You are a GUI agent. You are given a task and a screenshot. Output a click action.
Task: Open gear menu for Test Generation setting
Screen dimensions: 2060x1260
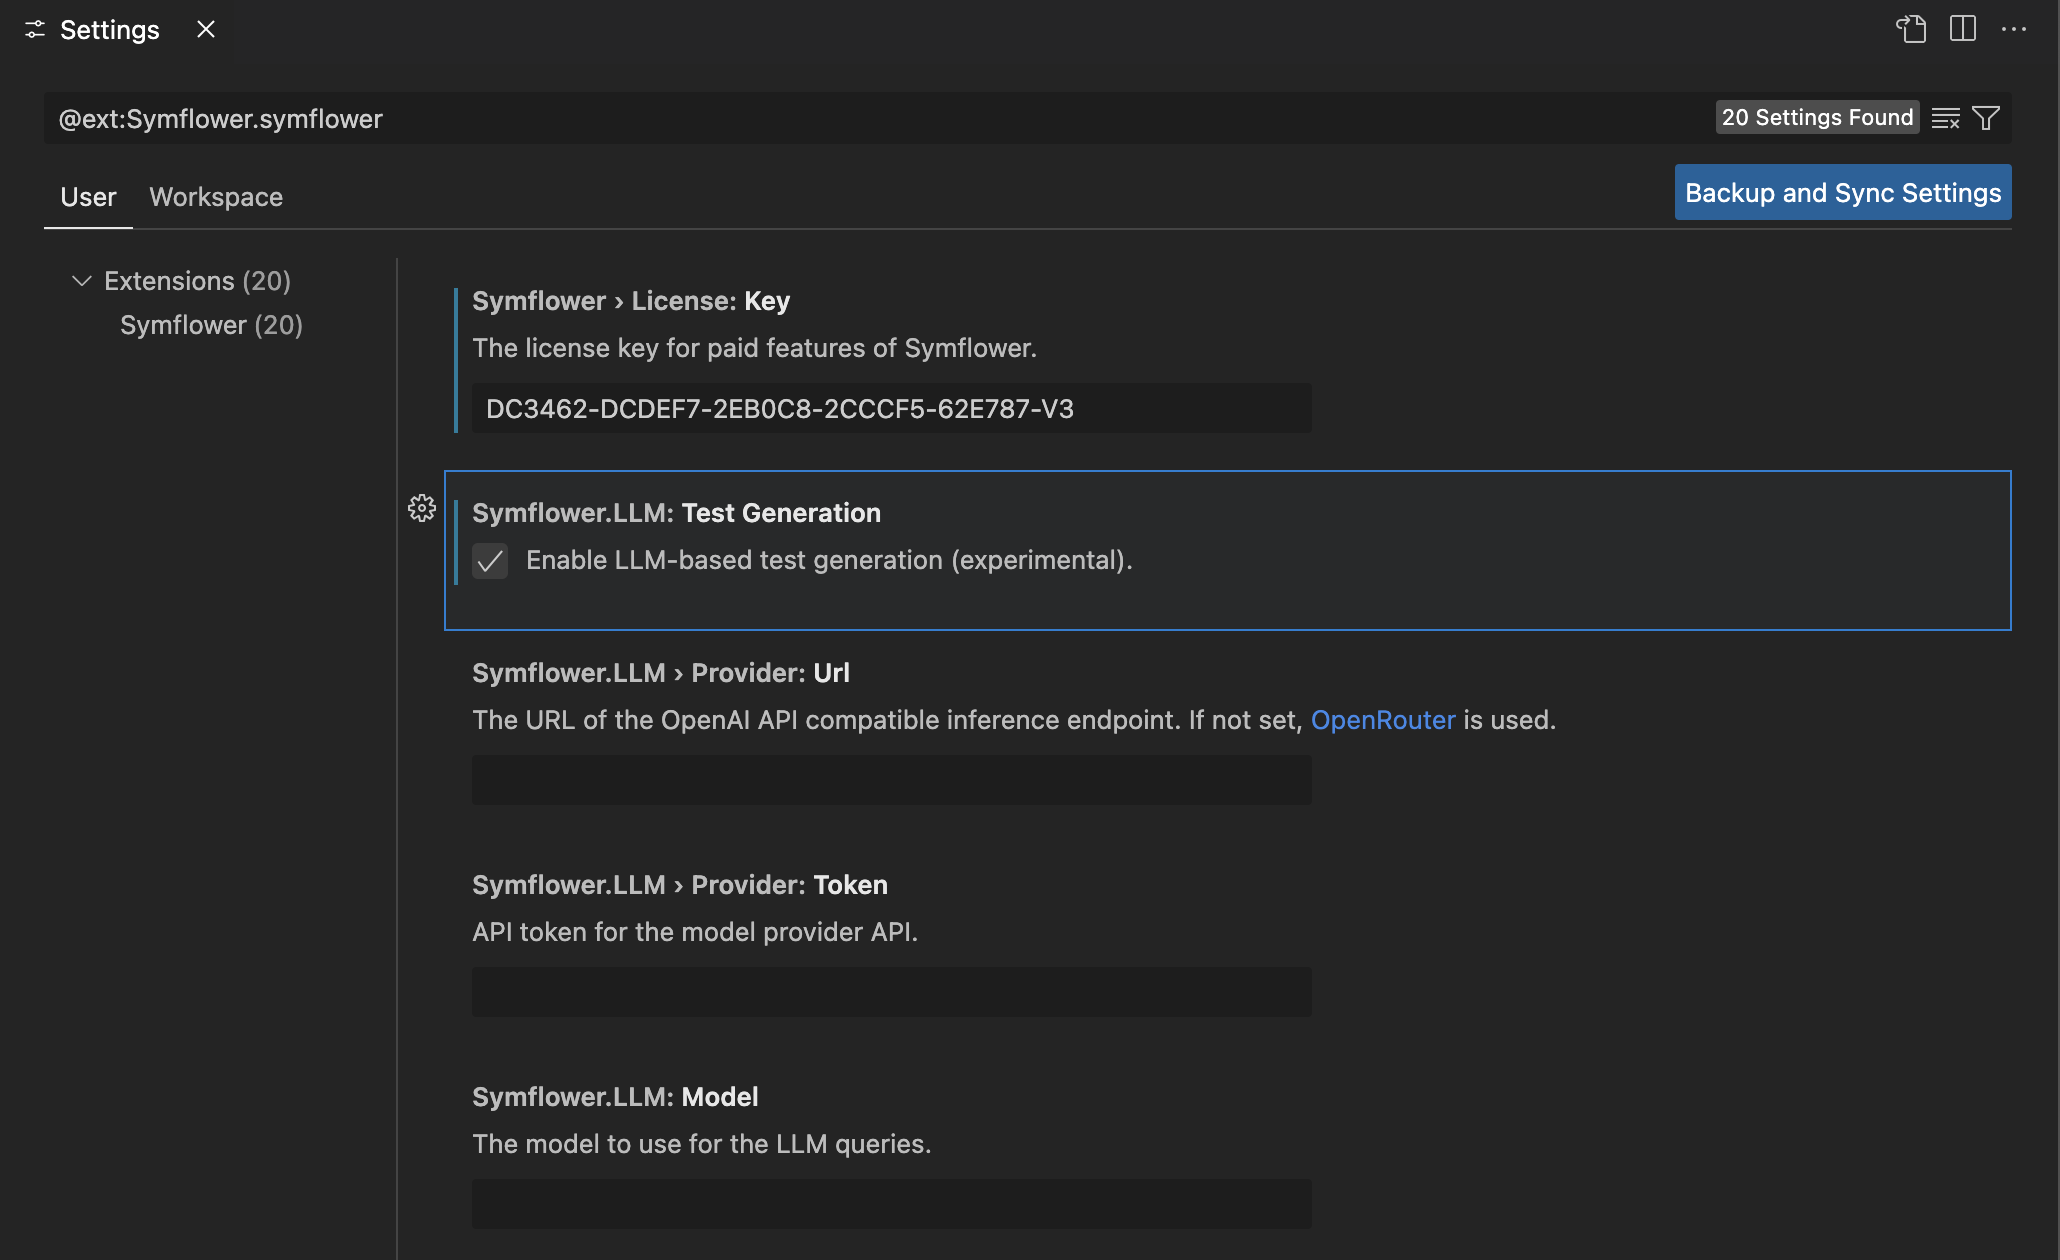click(x=422, y=508)
